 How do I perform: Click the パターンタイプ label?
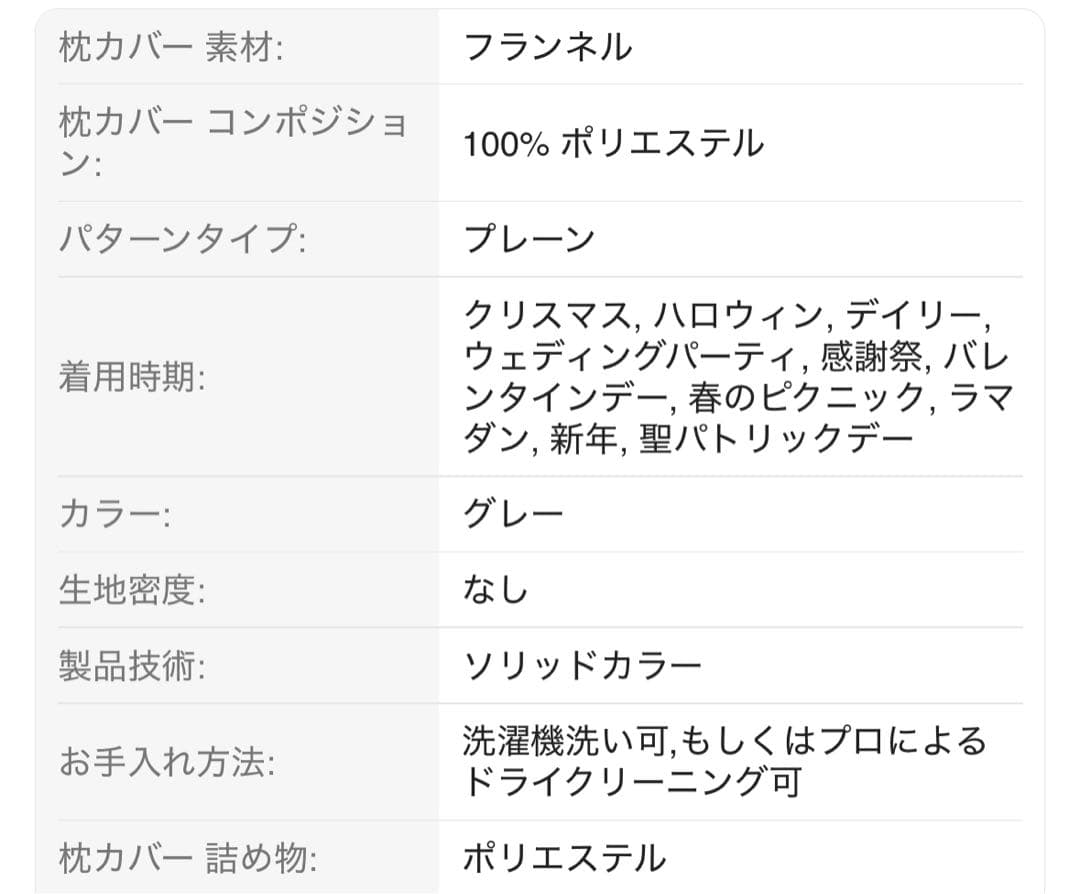coord(182,240)
